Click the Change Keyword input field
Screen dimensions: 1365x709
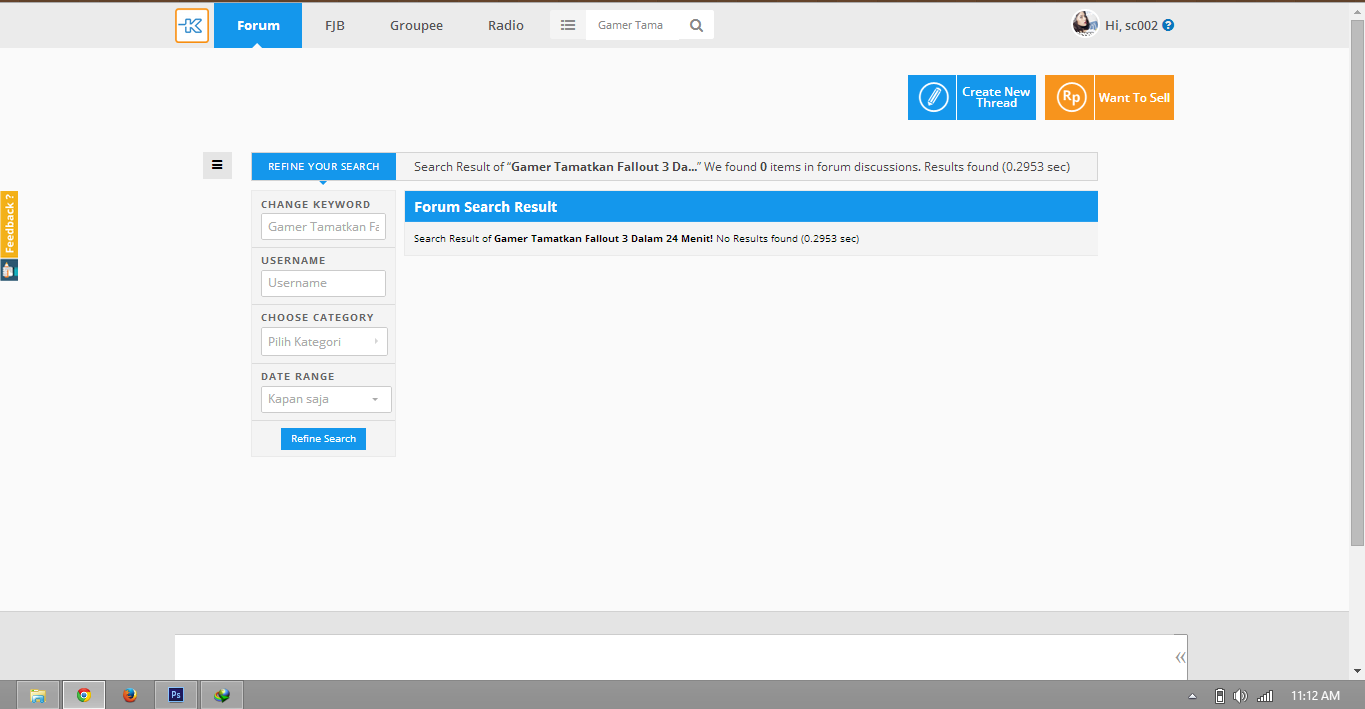point(323,227)
